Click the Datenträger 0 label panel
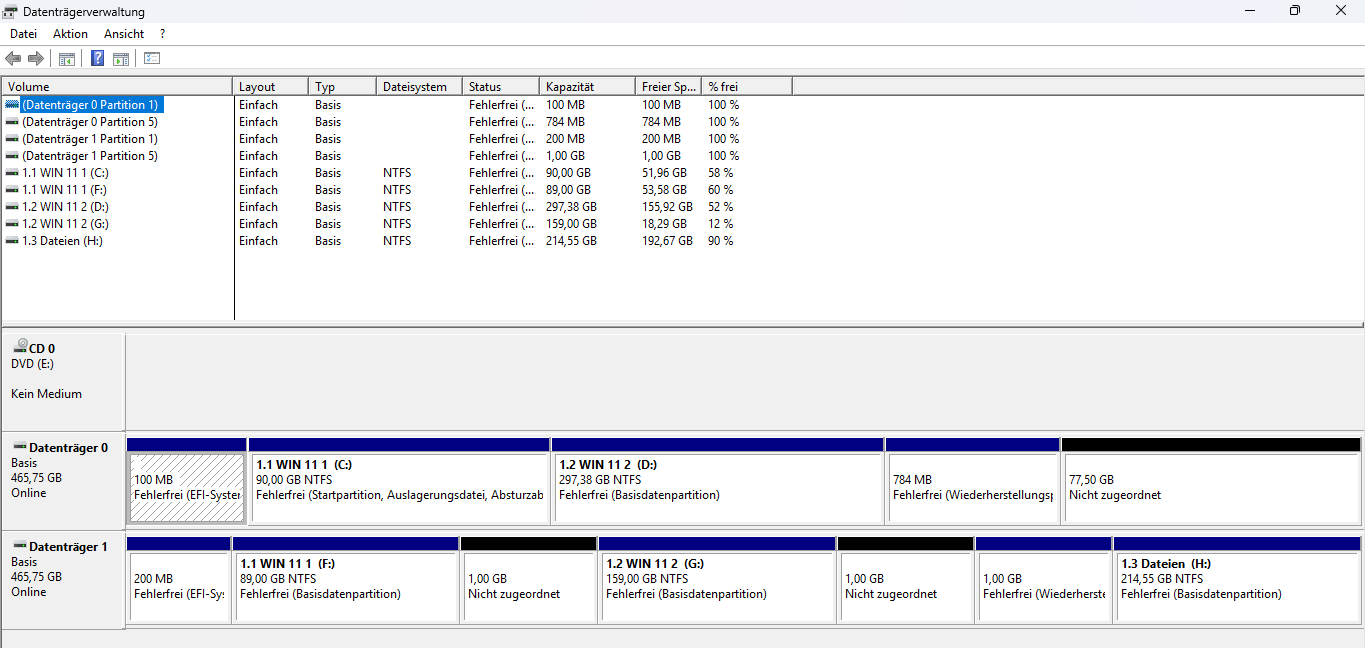Image resolution: width=1365 pixels, height=648 pixels. (63, 480)
